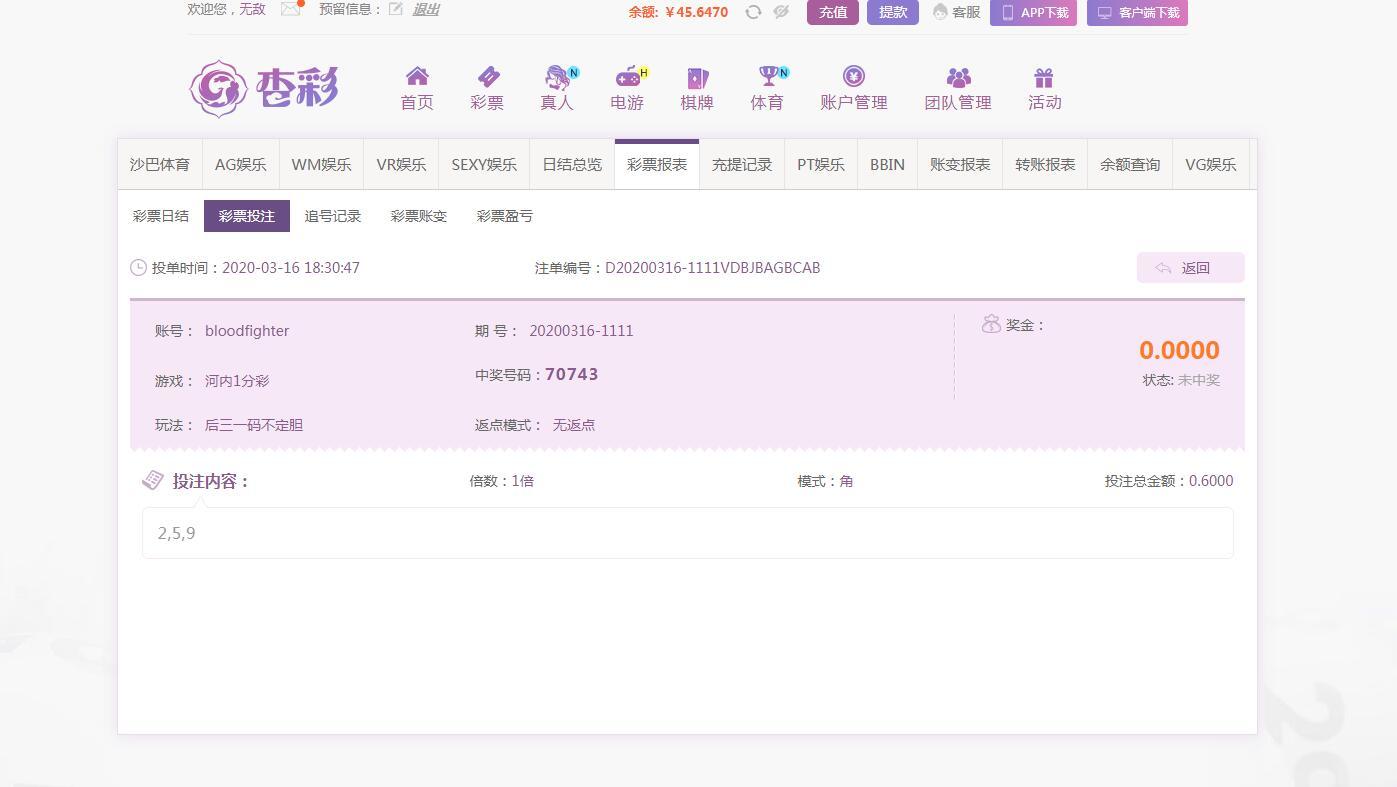Click the 返回 back button
The width and height of the screenshot is (1397, 787).
pyautogui.click(x=1190, y=268)
